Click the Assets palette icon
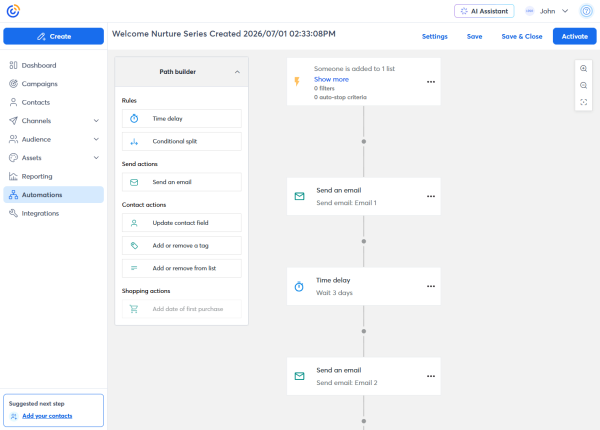Image resolution: width=600 pixels, height=430 pixels. tap(13, 158)
